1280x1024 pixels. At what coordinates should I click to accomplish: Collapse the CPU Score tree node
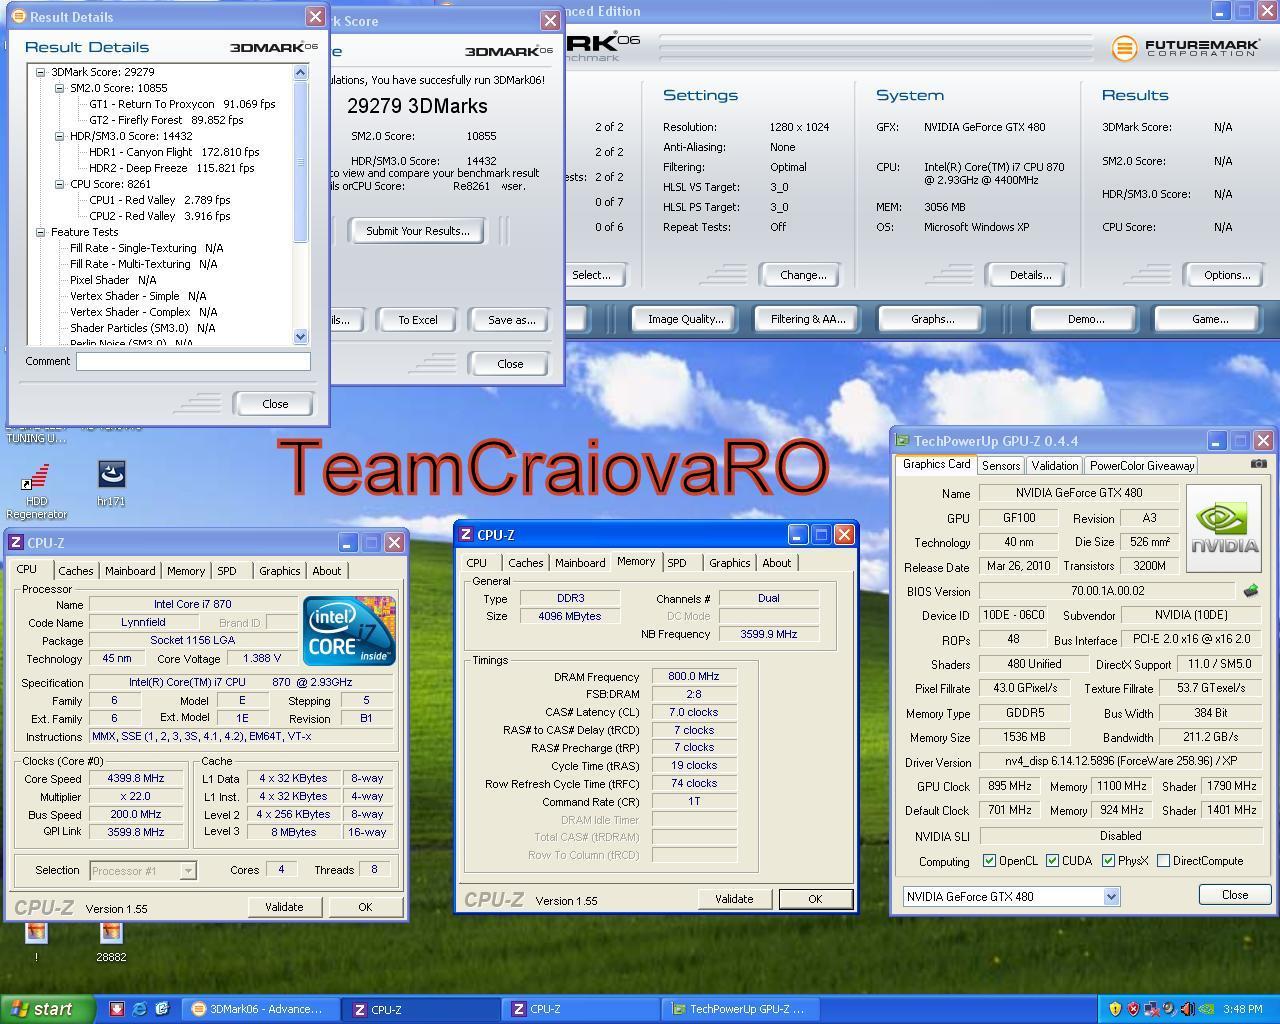click(x=59, y=184)
